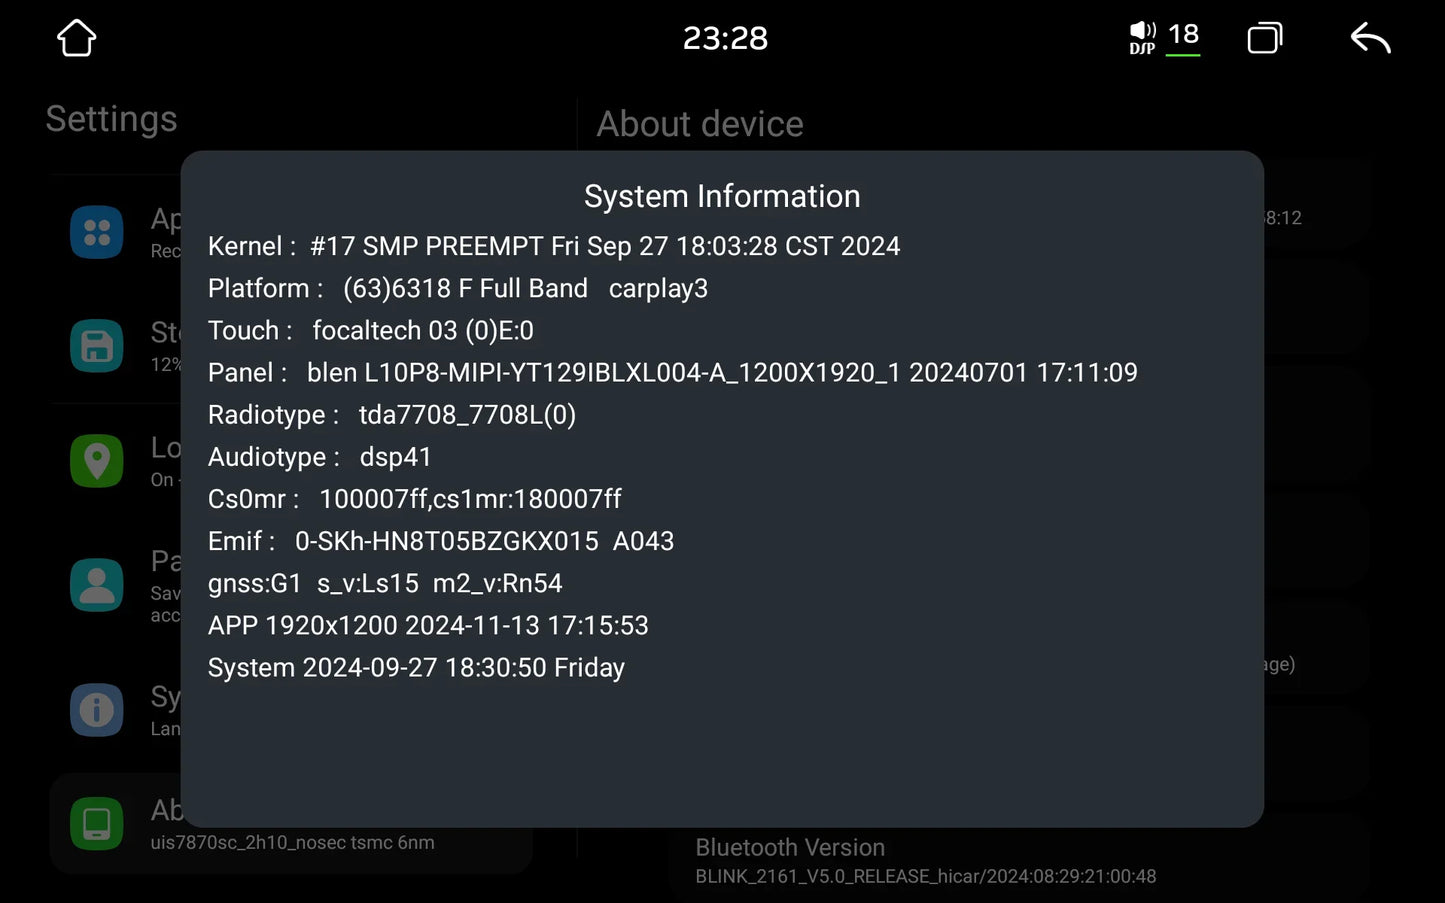This screenshot has width=1445, height=903.
Task: Tap the Panel info line
Action: click(672, 372)
